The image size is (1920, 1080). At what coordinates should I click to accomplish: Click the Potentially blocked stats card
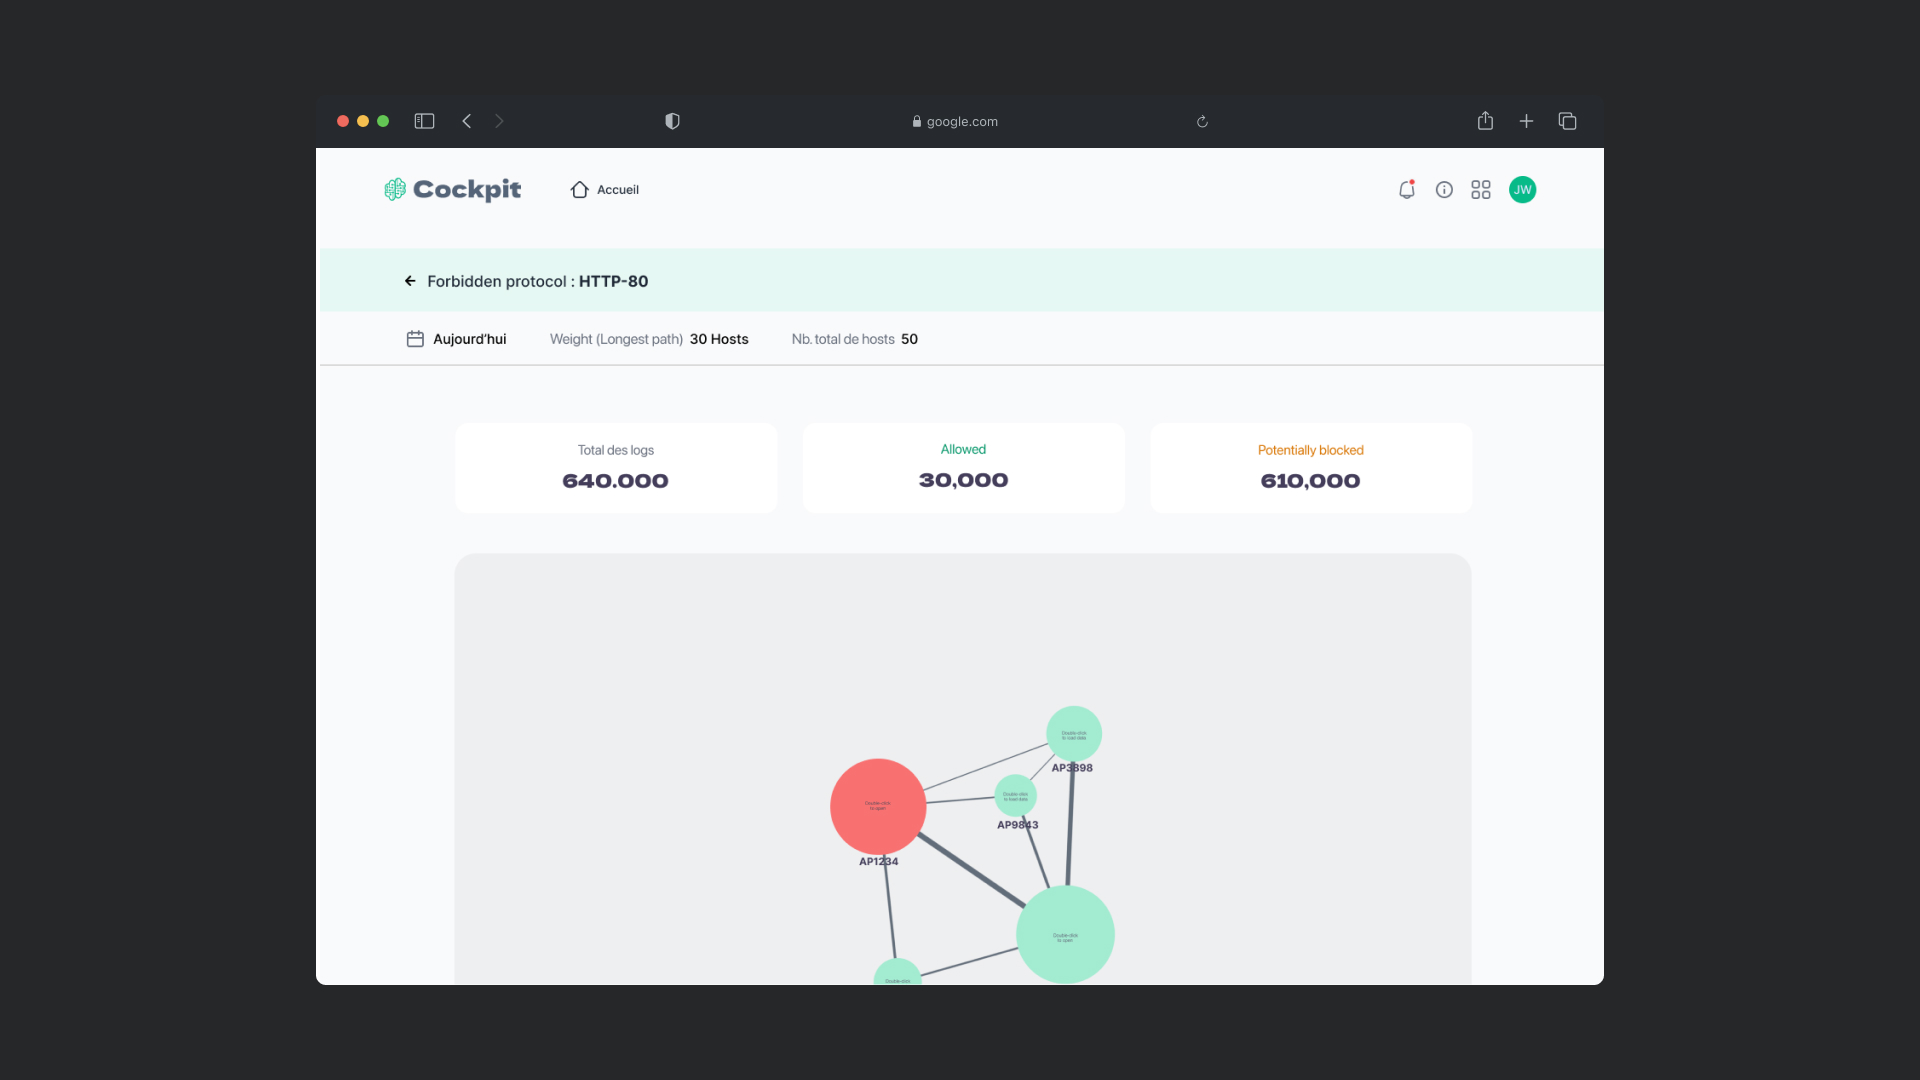click(x=1310, y=468)
